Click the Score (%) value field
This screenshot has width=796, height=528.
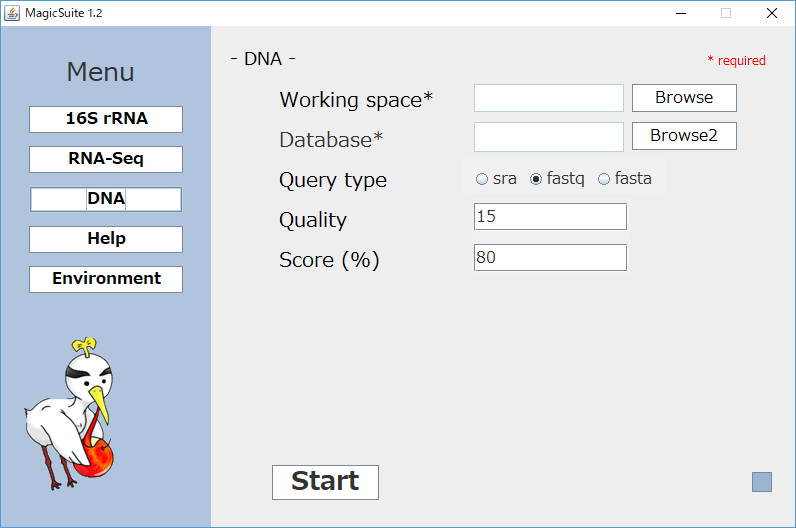click(x=550, y=257)
